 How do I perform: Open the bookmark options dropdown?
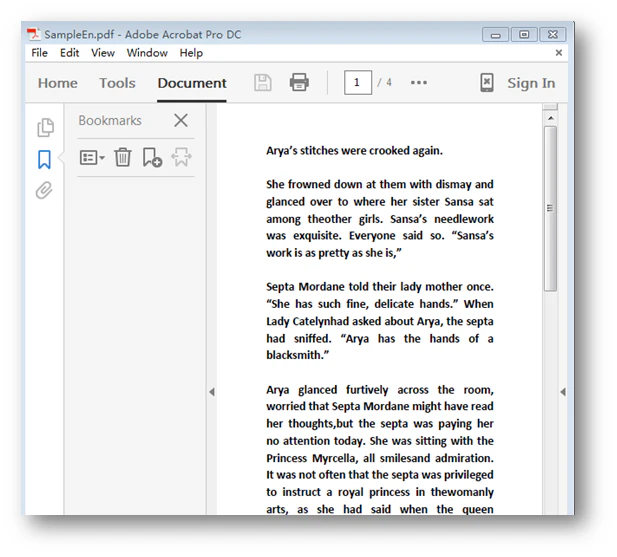[x=92, y=158]
